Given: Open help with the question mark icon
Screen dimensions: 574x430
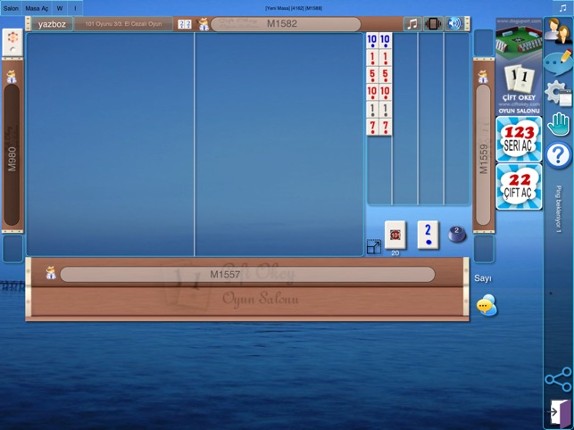Looking at the screenshot, I should point(558,156).
